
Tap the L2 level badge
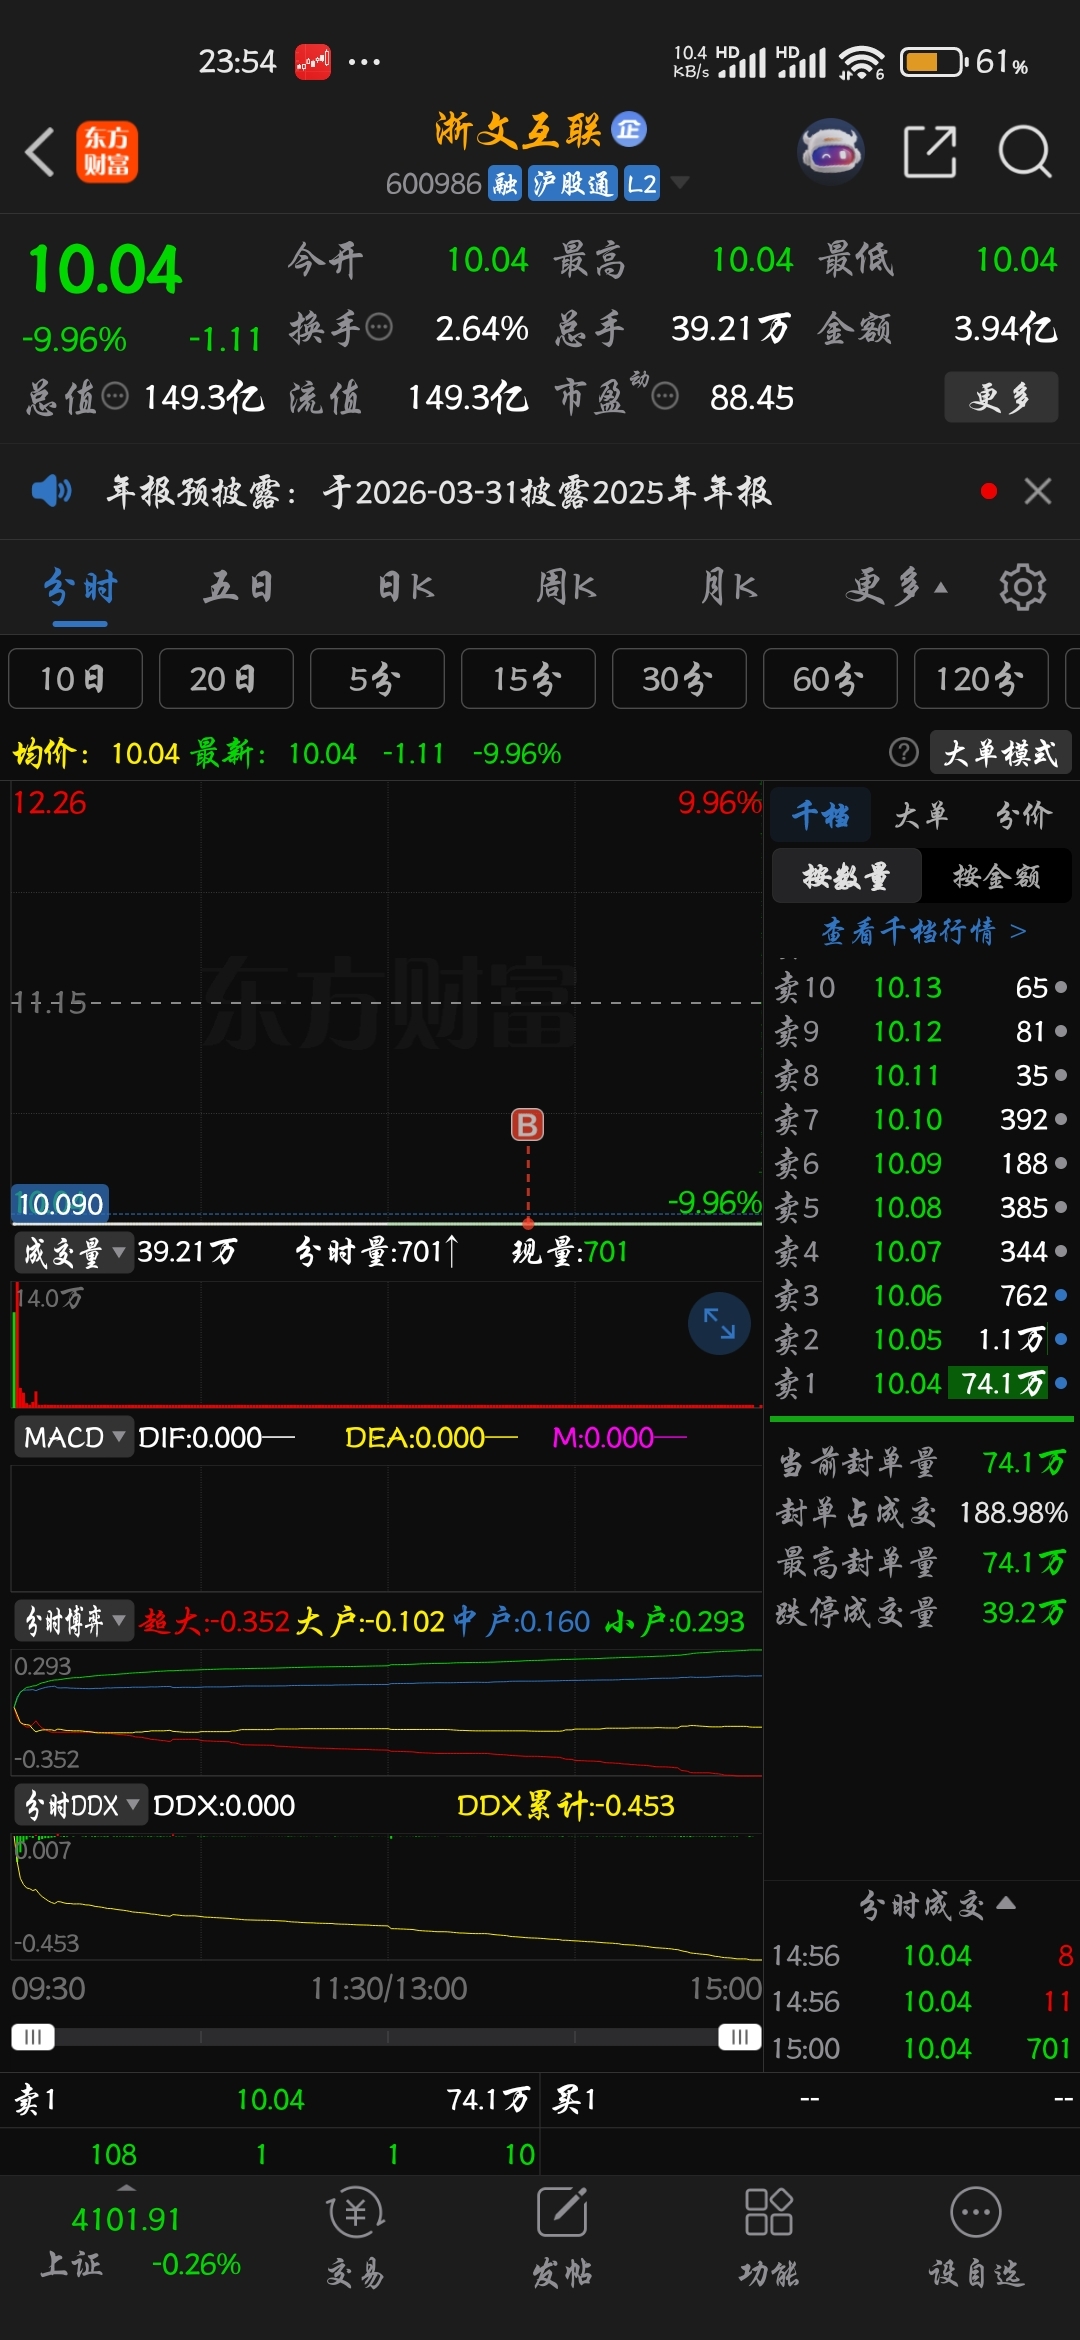tap(641, 184)
